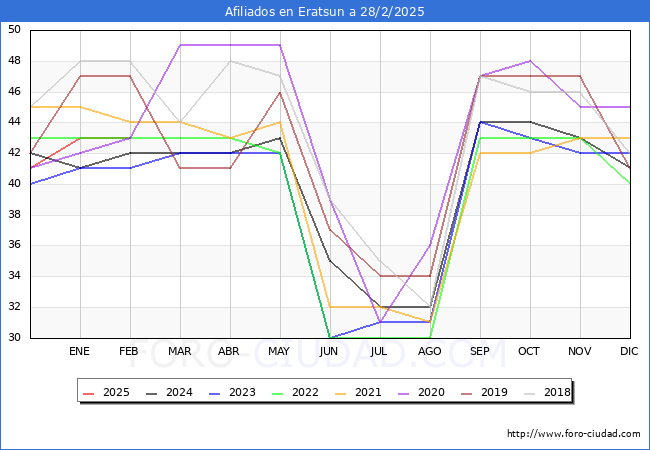Image resolution: width=650 pixels, height=450 pixels.
Task: Click the green 2022 legend color line
Action: pos(278,393)
